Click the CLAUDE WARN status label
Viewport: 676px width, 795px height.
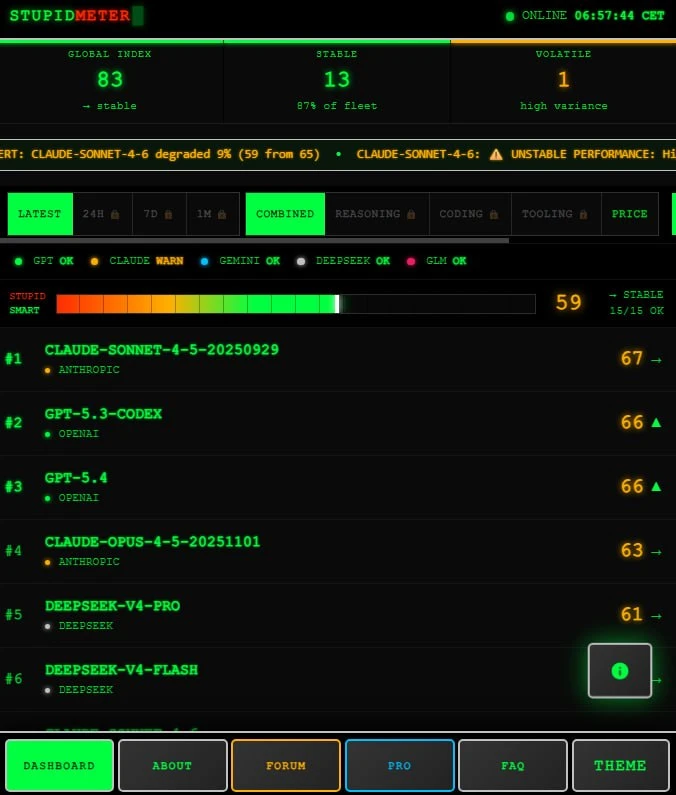coord(146,261)
